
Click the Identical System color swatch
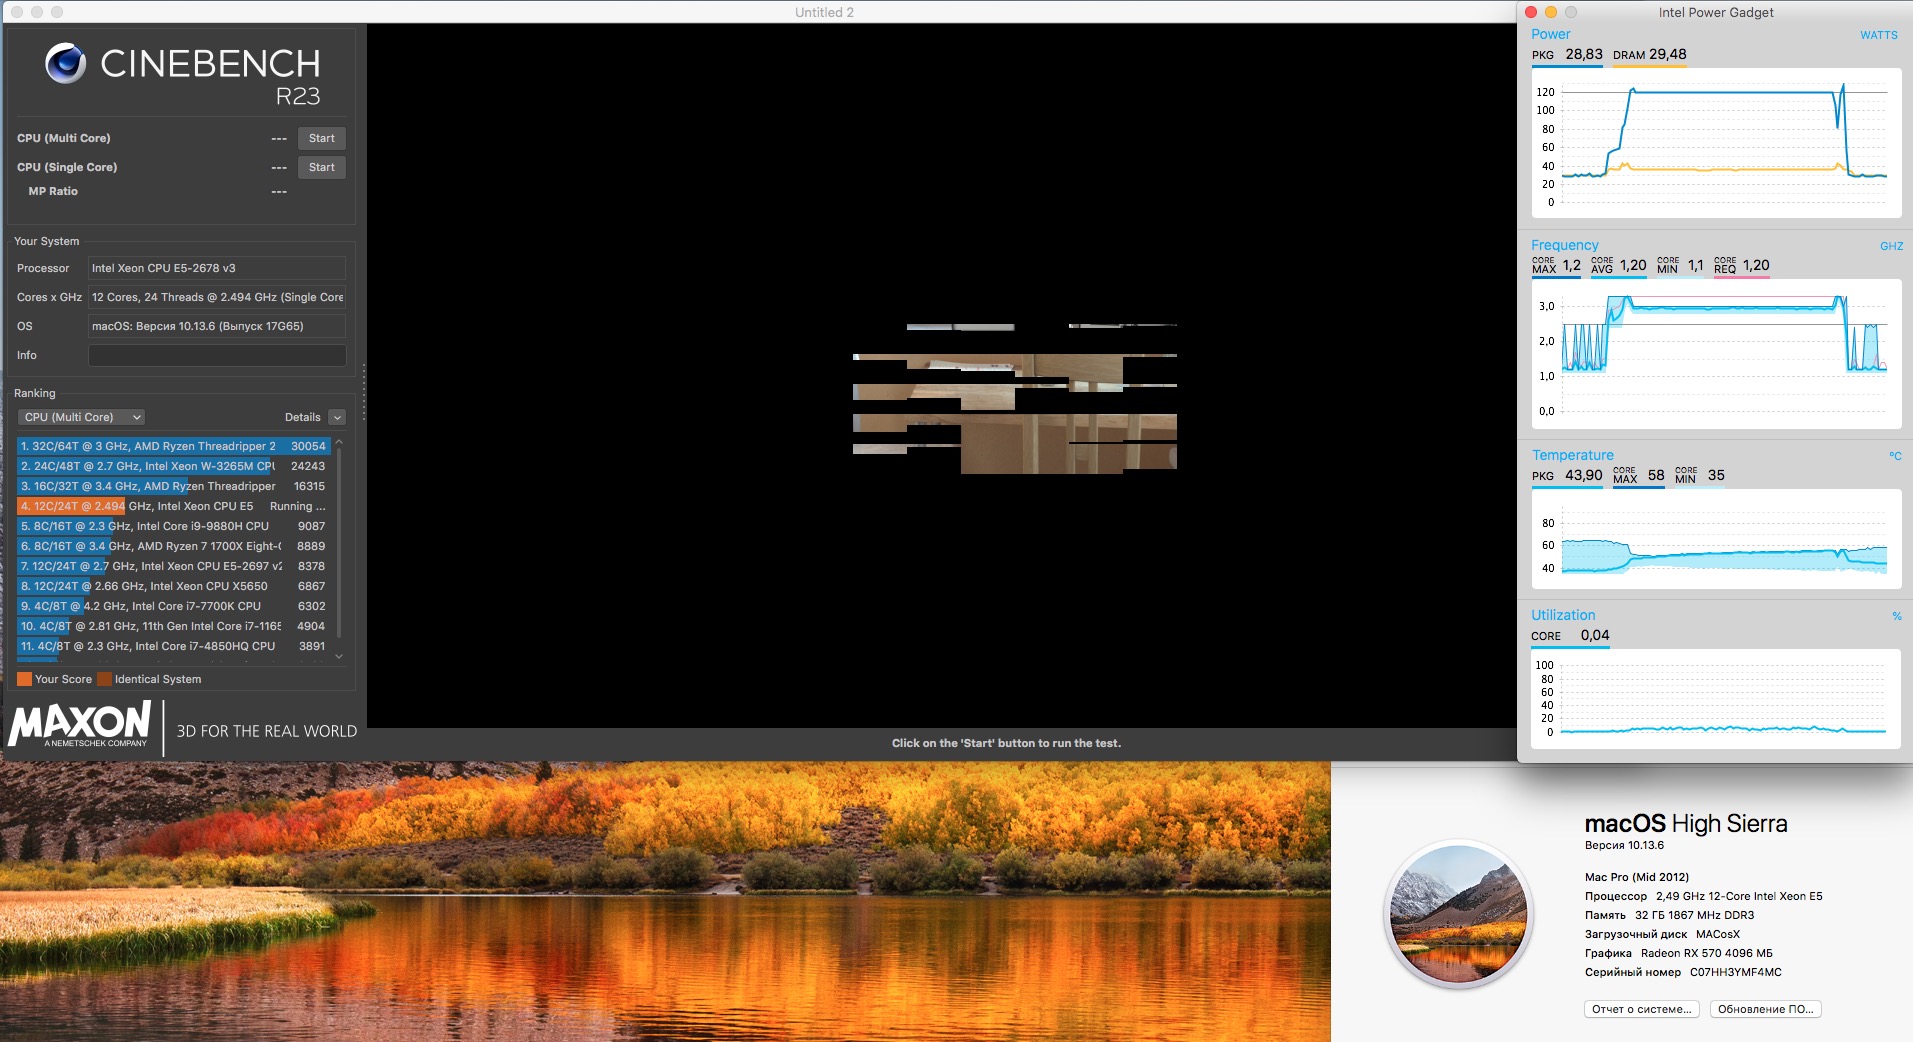(x=104, y=679)
